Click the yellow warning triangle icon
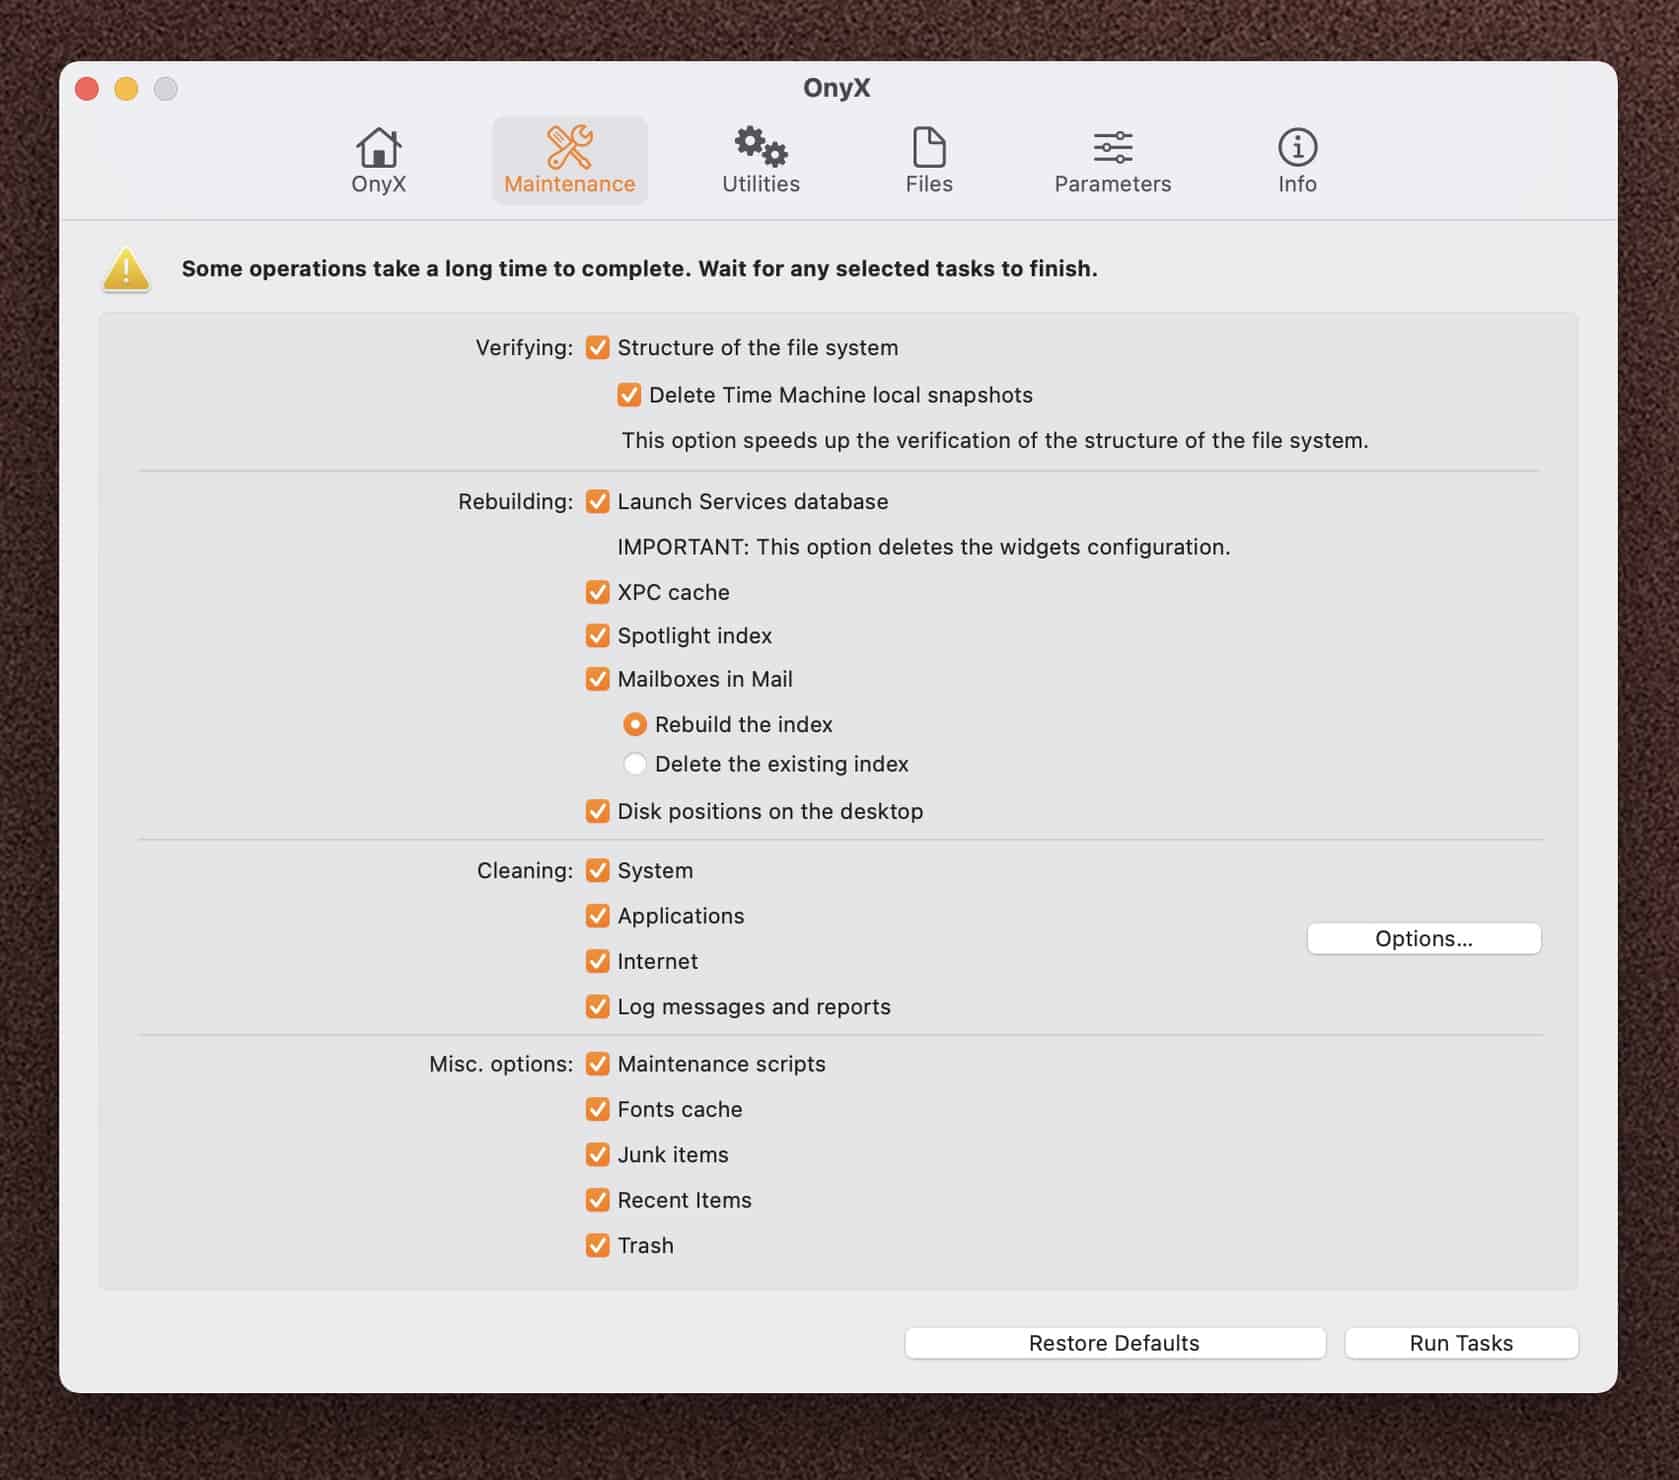The height and width of the screenshot is (1480, 1679). (127, 270)
